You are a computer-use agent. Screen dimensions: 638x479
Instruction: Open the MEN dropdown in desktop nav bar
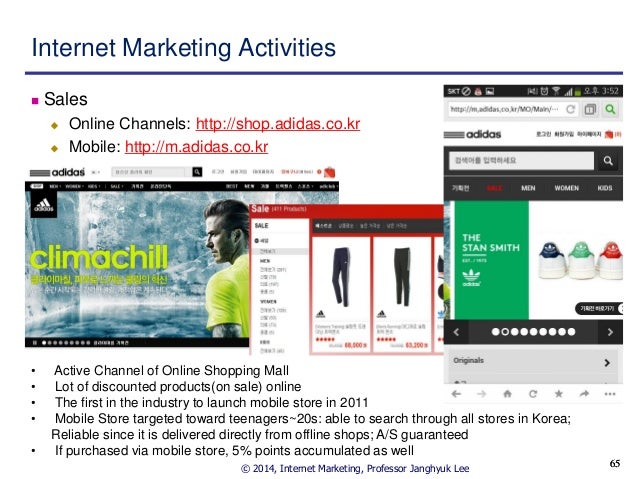click(54, 186)
